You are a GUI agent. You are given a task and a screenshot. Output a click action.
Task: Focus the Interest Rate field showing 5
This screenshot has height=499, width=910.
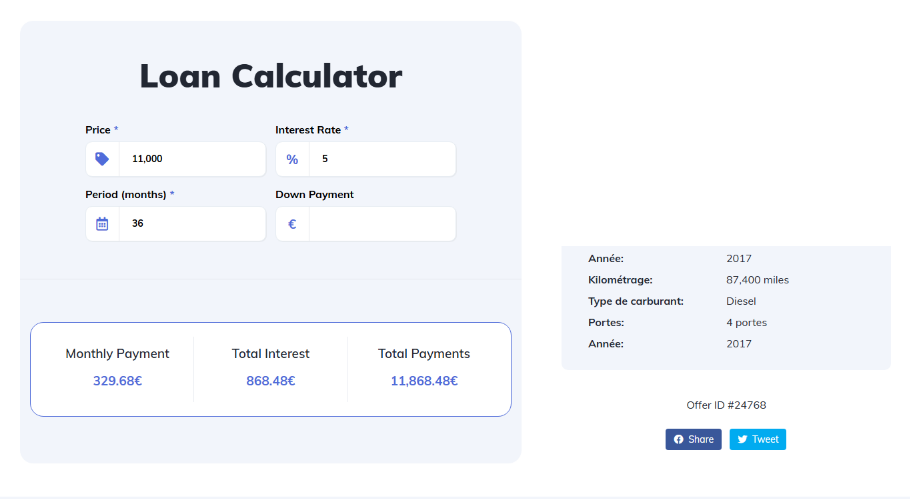(382, 159)
